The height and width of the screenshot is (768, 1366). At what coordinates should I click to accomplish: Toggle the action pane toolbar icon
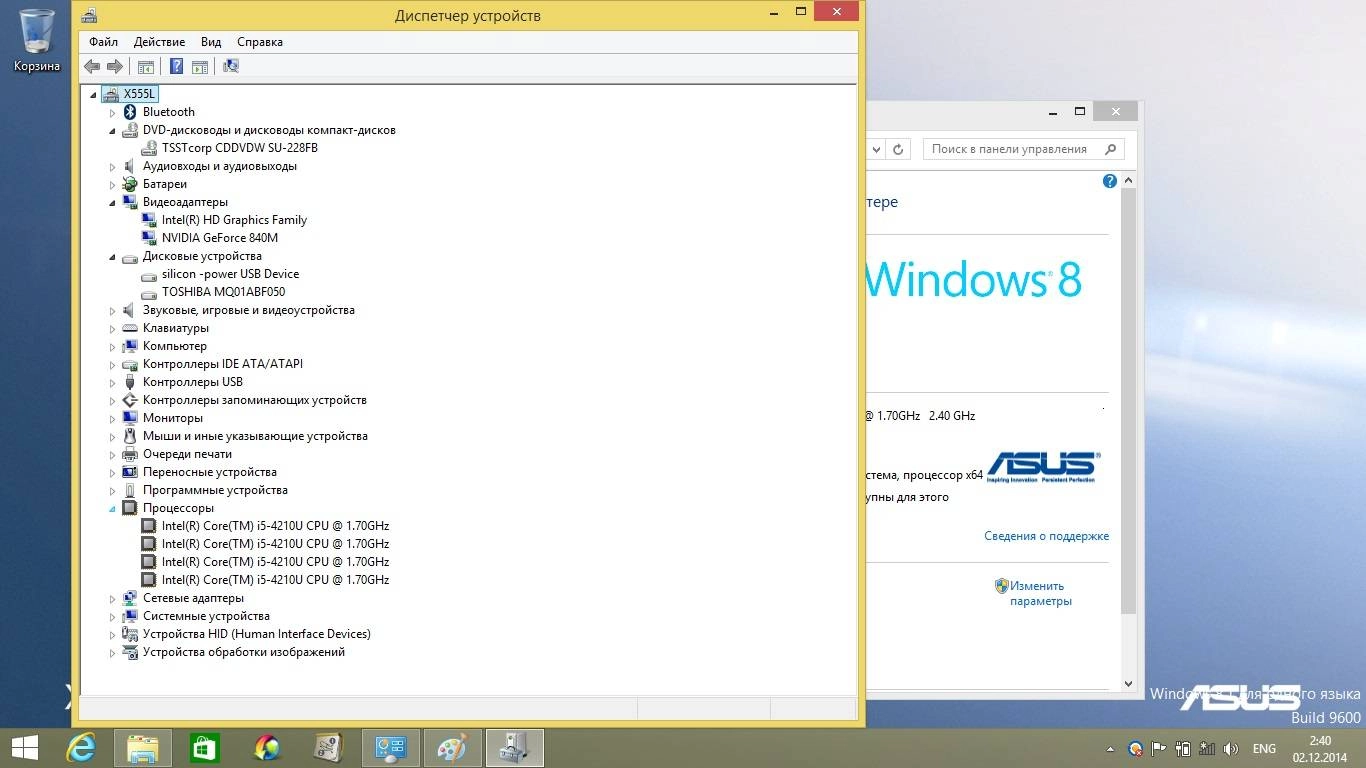tap(200, 66)
